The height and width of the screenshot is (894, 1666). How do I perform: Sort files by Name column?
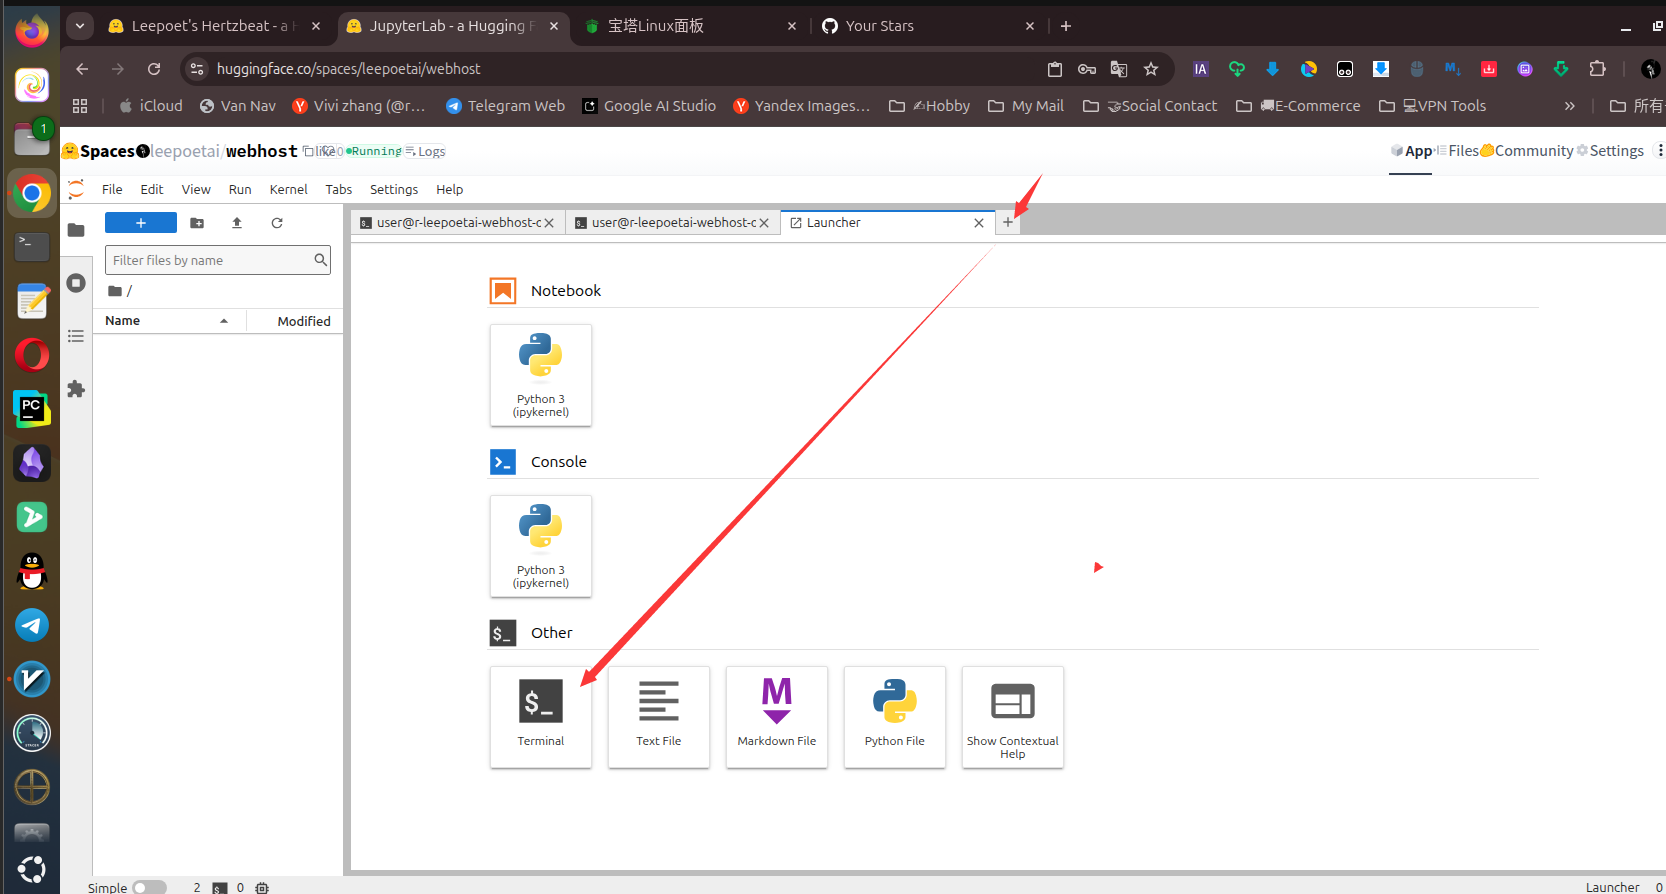[x=123, y=321]
